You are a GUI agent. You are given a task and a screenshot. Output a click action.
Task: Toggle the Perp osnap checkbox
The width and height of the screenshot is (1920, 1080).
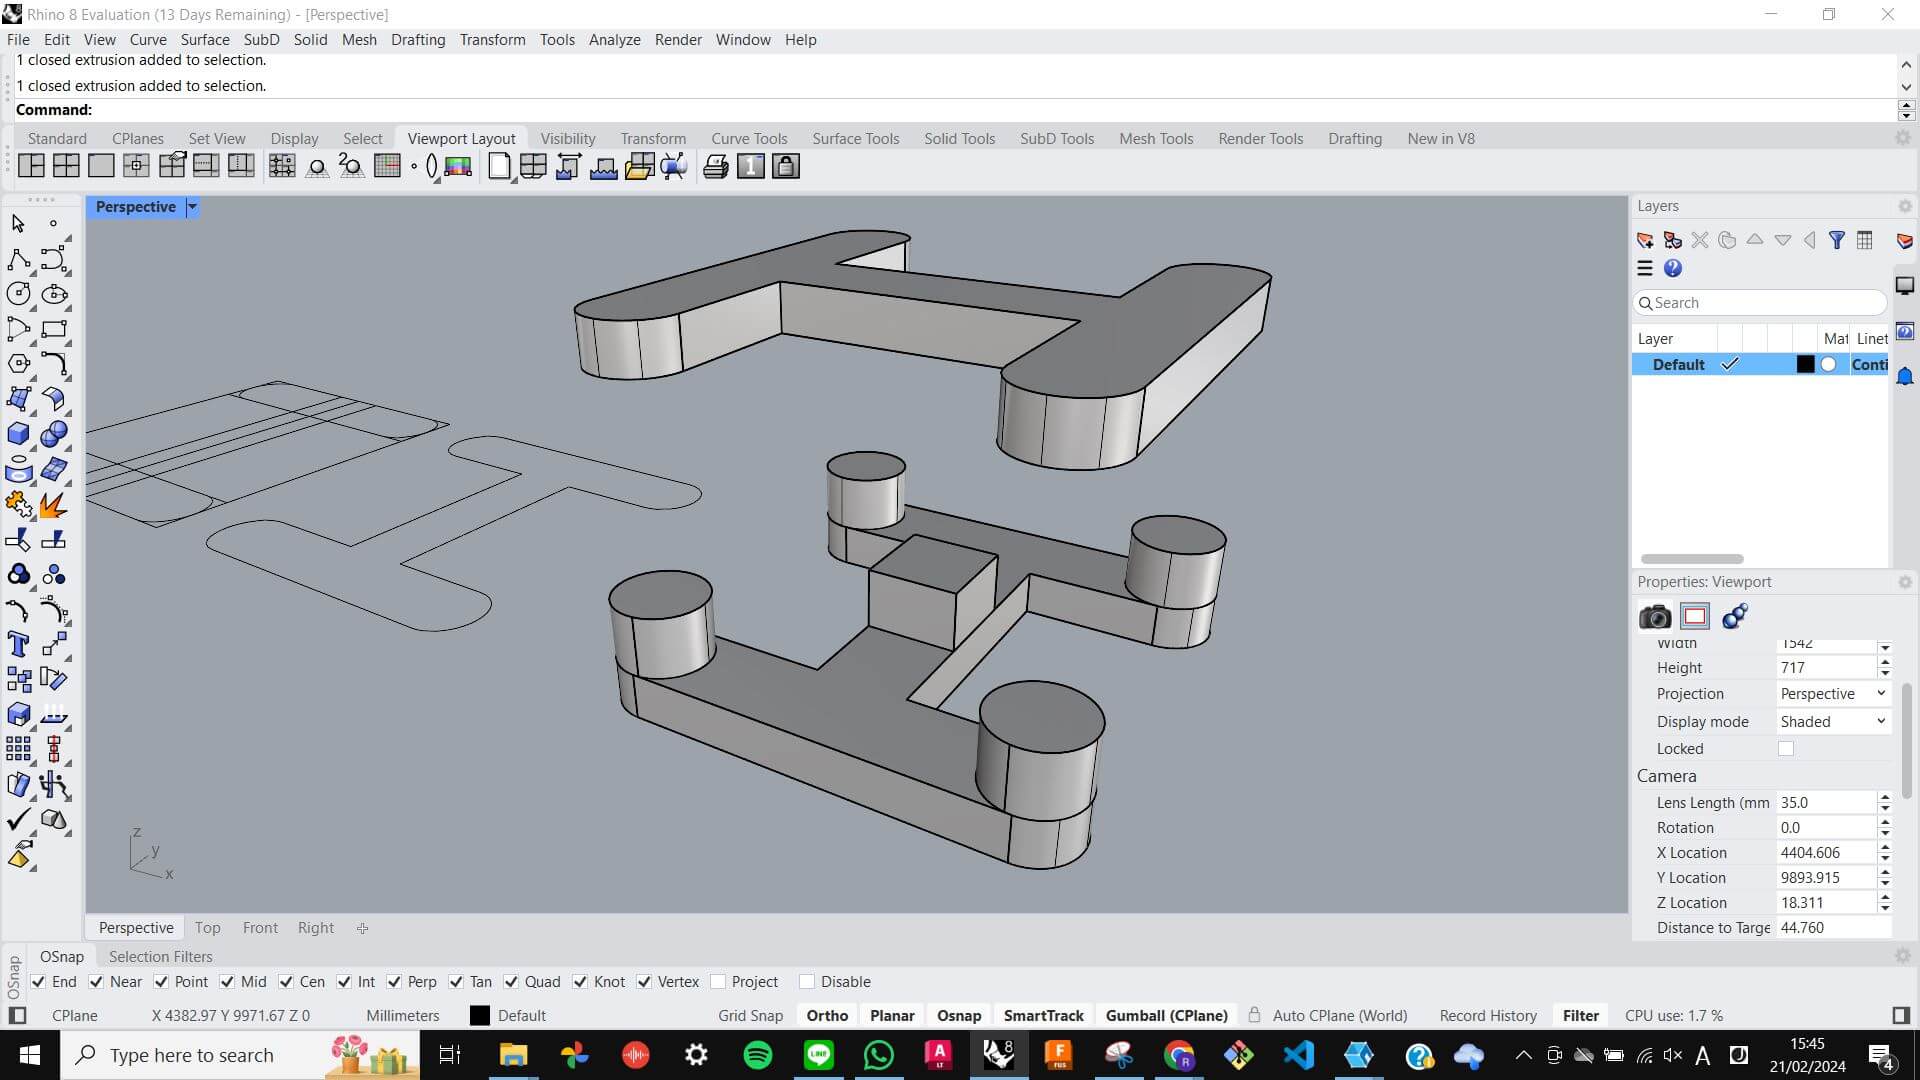click(394, 982)
